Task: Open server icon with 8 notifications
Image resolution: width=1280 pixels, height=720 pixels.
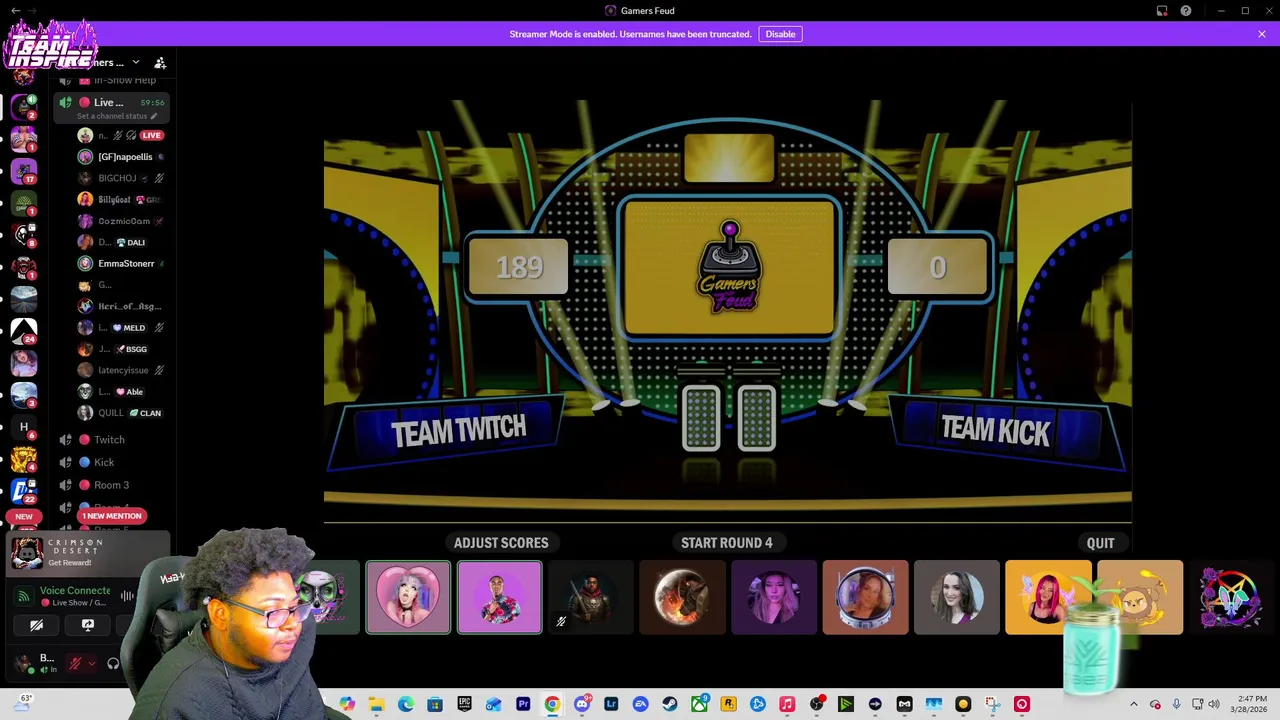Action: point(24,234)
